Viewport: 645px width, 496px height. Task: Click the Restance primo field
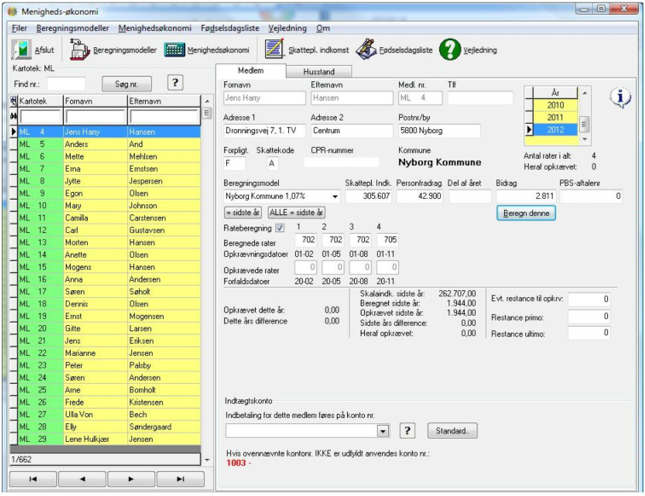[x=589, y=317]
